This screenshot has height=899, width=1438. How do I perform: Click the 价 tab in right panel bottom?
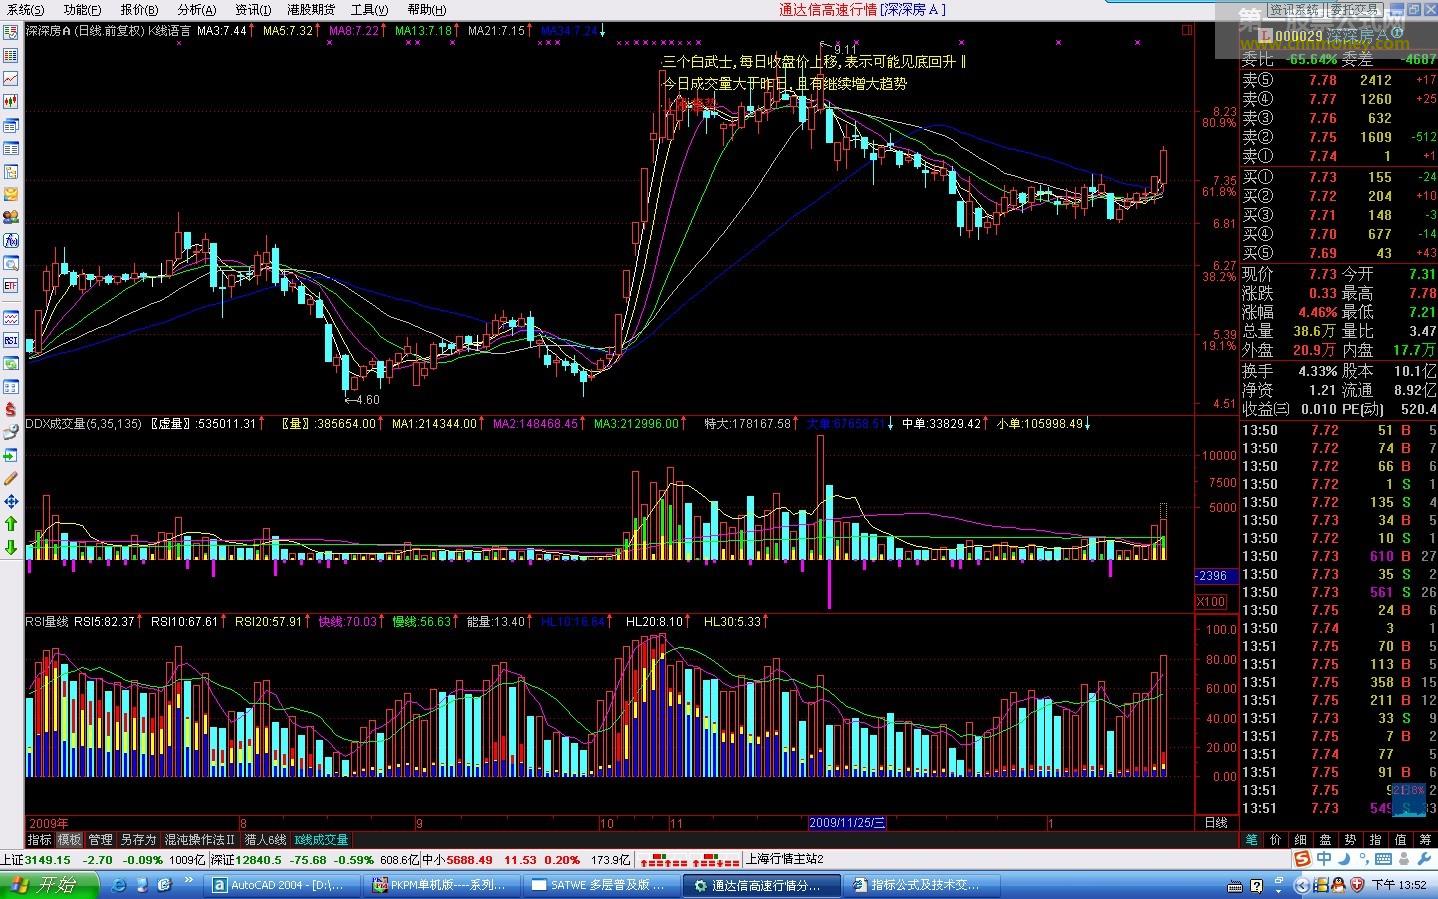pos(1276,840)
